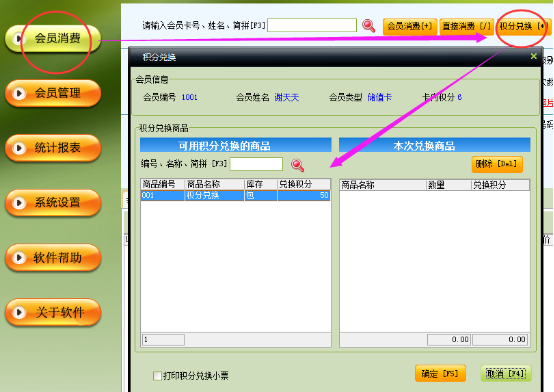Click the quantity total 0.00 field
Image resolution: width=554 pixels, height=392 pixels.
pyautogui.click(x=449, y=340)
